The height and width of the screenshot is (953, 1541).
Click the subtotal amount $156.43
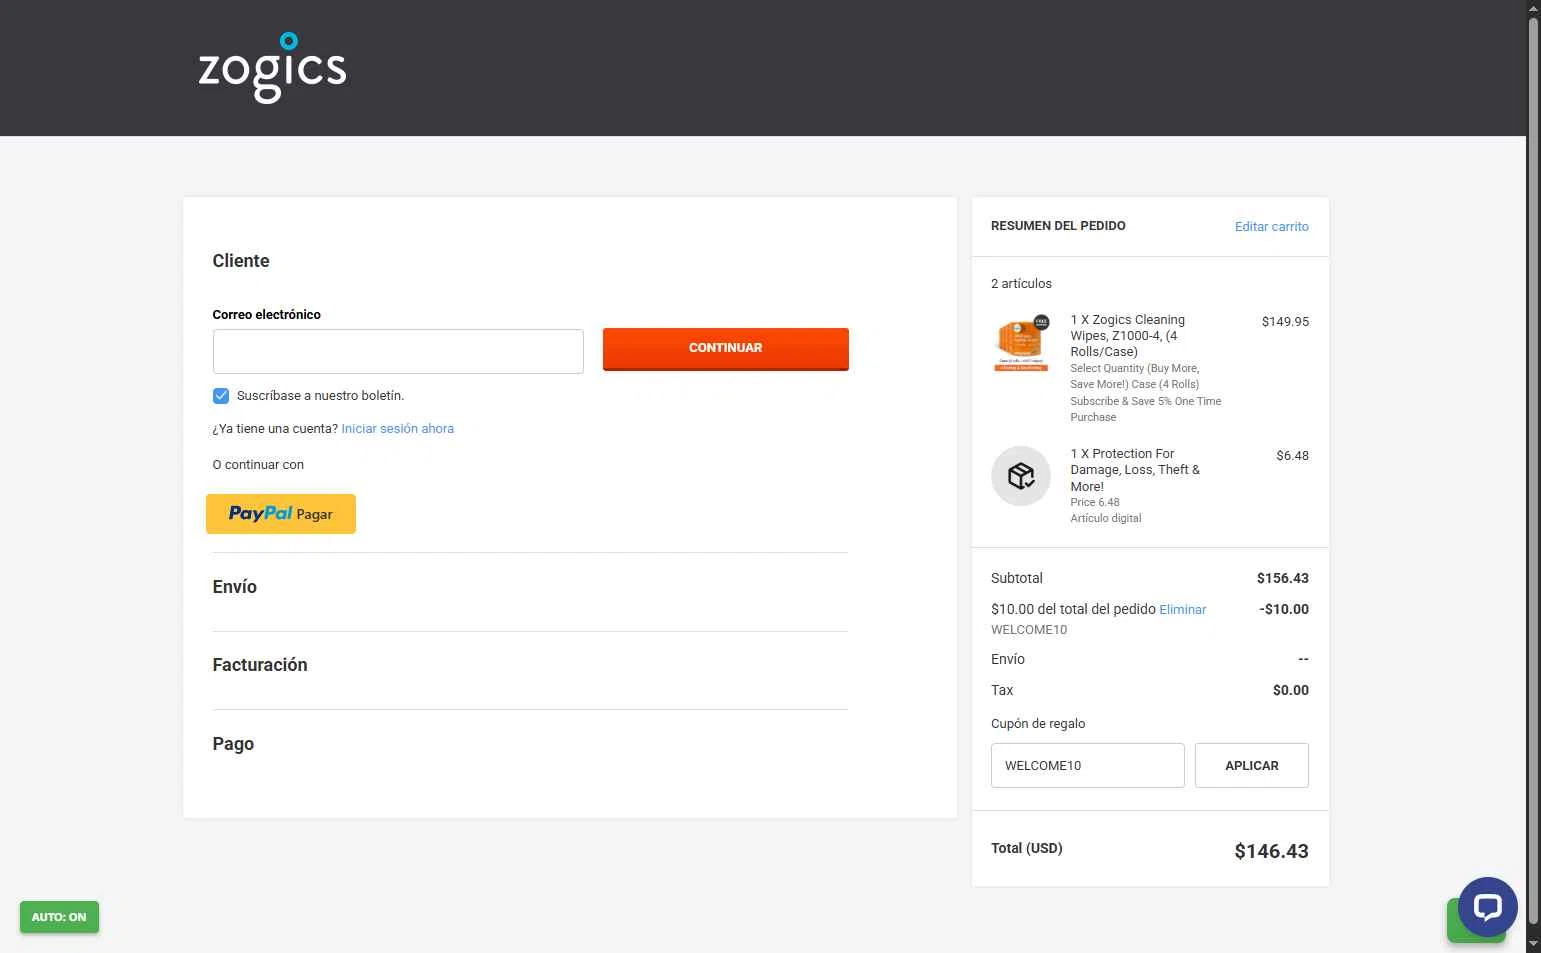click(x=1282, y=579)
